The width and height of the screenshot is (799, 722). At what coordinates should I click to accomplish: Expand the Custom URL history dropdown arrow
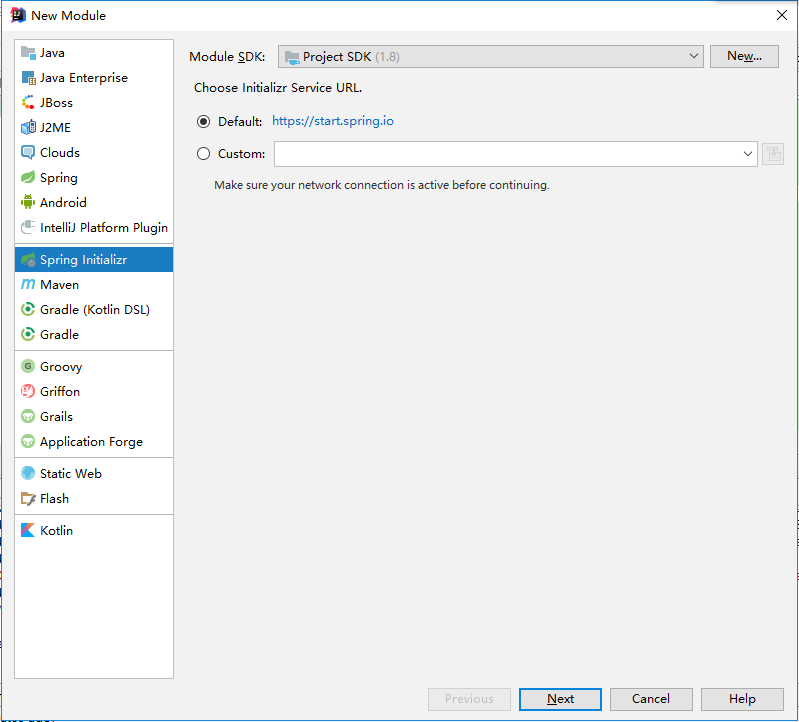pos(748,154)
